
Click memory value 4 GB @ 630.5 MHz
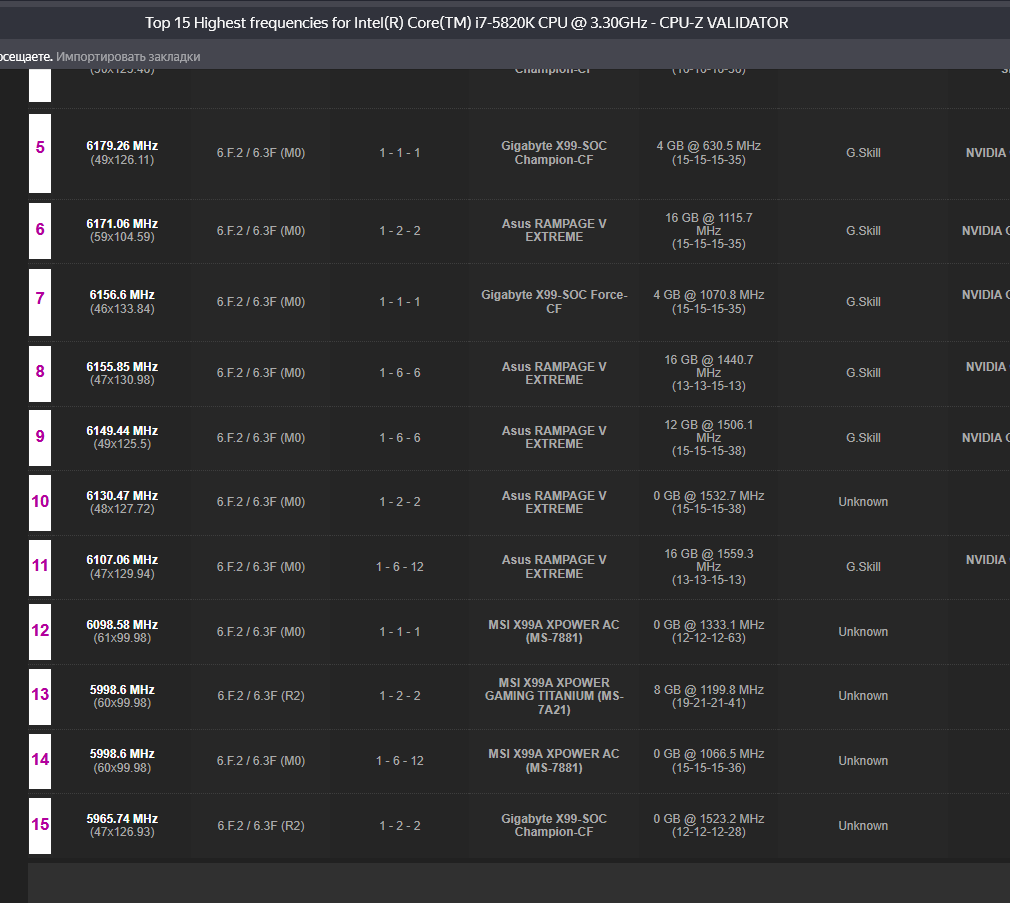click(x=709, y=146)
